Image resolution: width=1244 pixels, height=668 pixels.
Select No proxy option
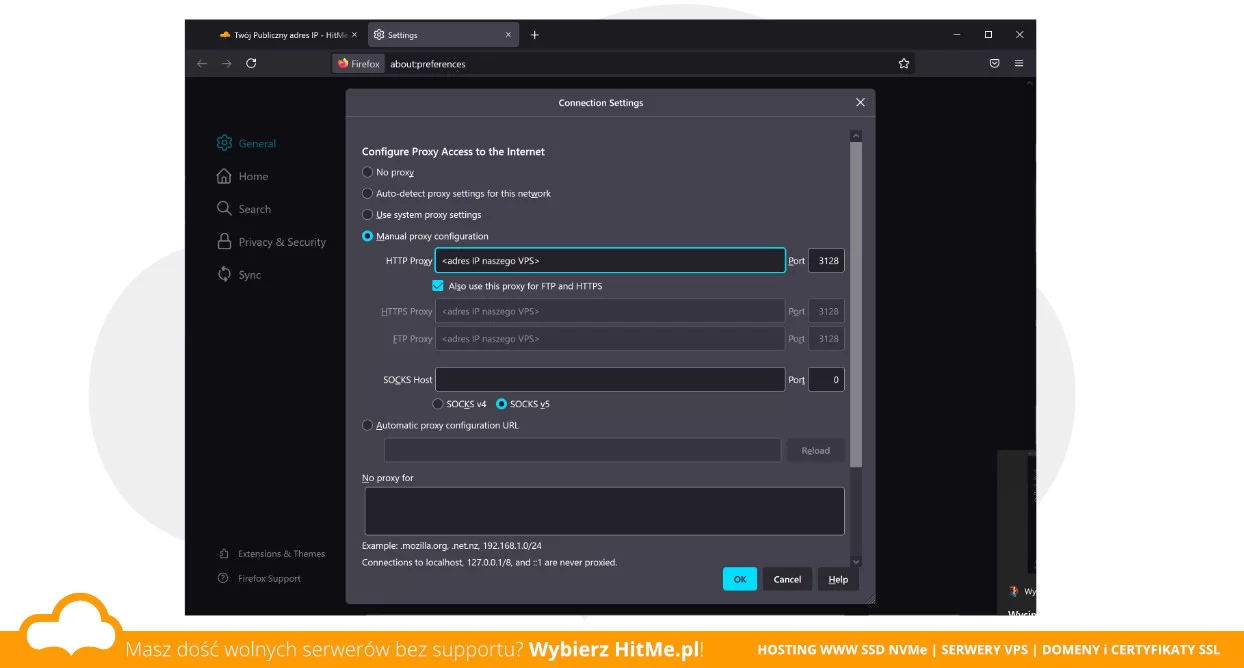point(367,172)
